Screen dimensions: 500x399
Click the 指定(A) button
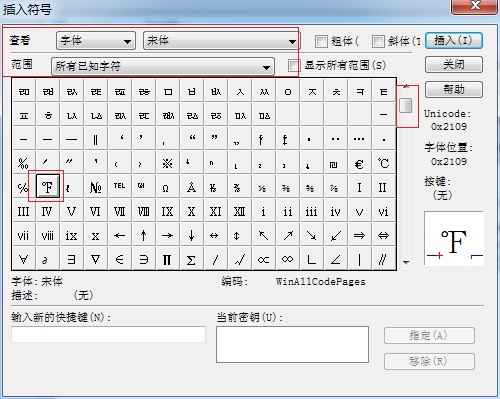tap(429, 335)
